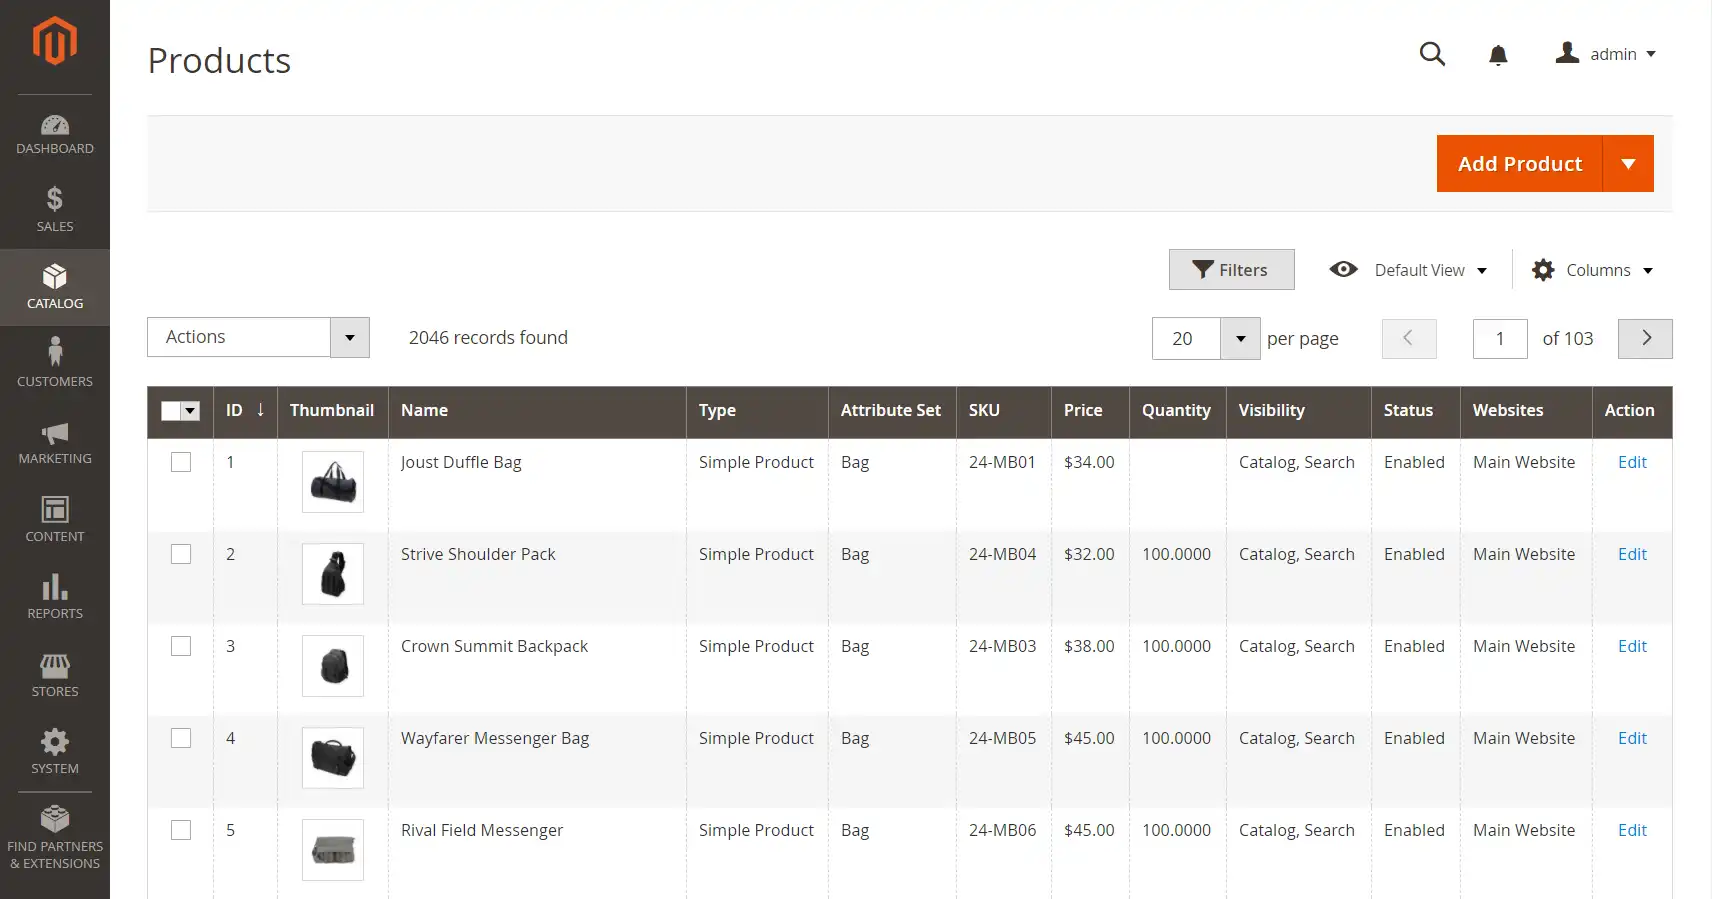Edit the Strive Shoulder Pack product

1632,554
